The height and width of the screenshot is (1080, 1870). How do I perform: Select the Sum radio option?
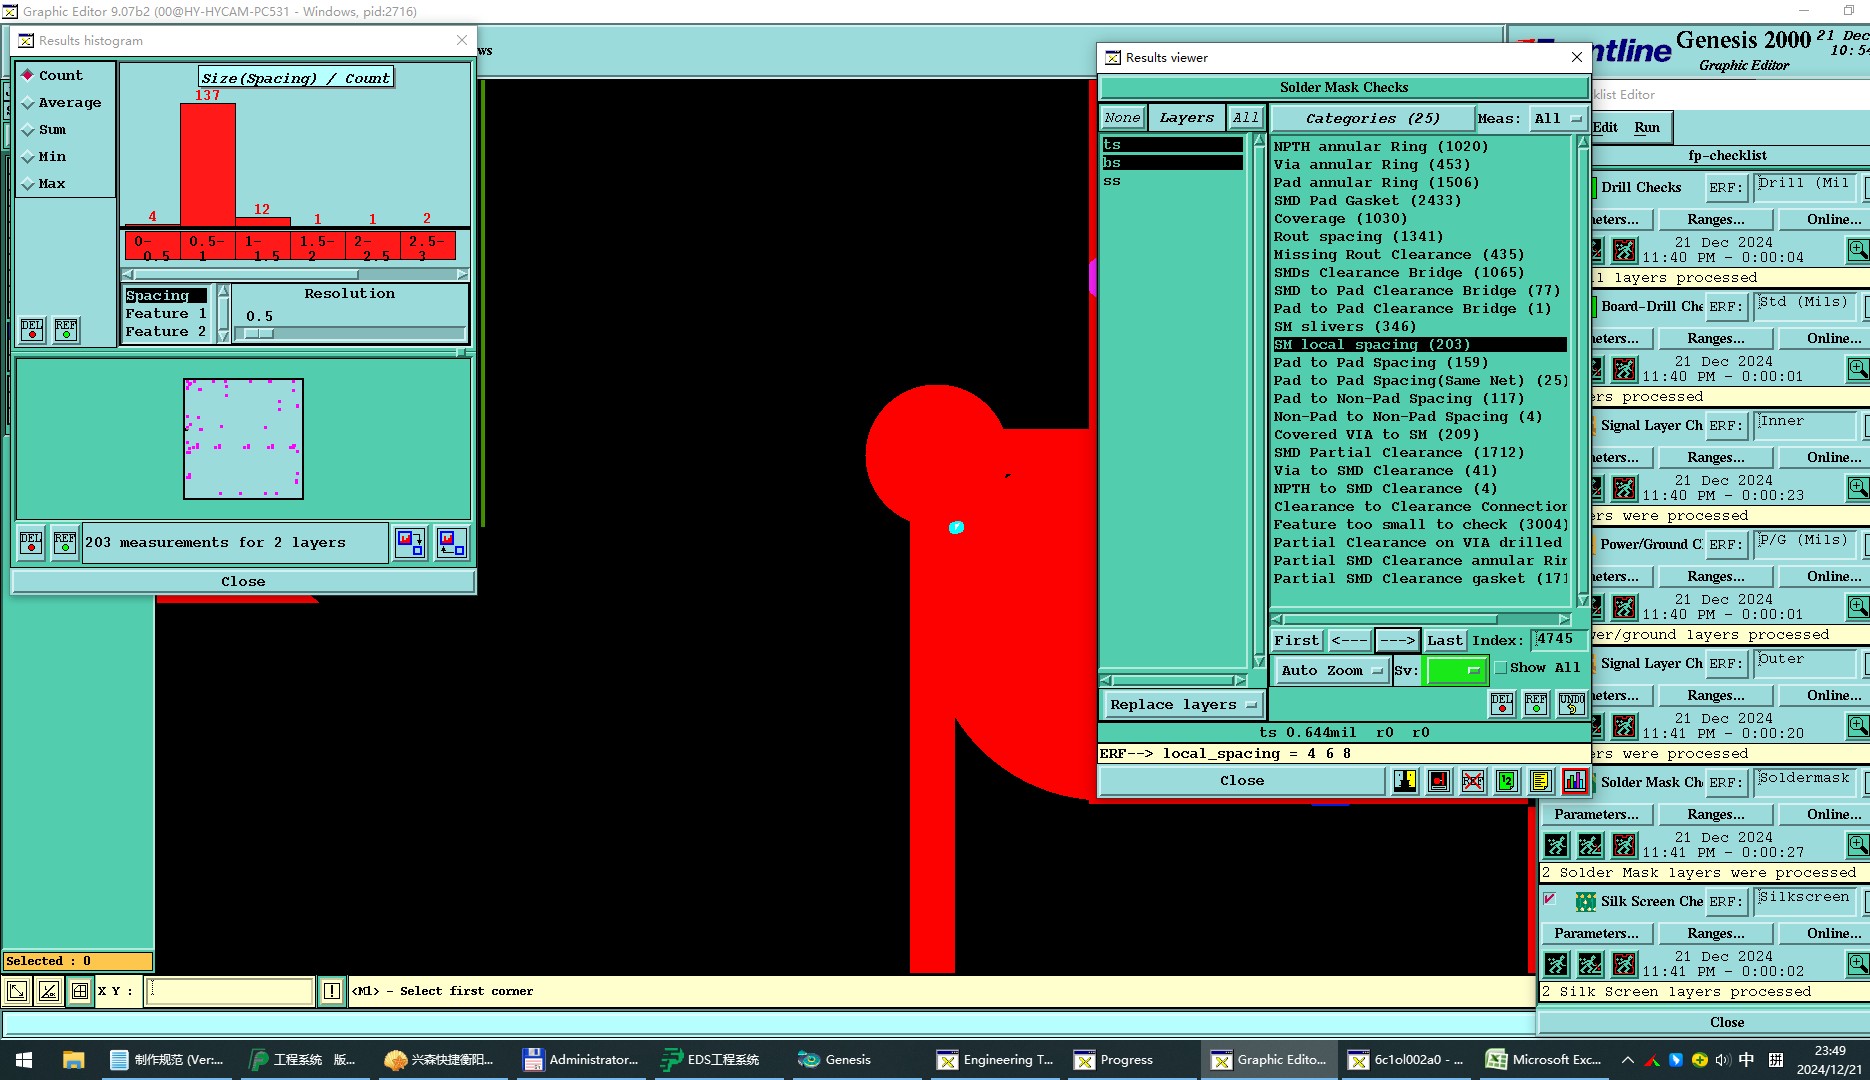coord(44,130)
